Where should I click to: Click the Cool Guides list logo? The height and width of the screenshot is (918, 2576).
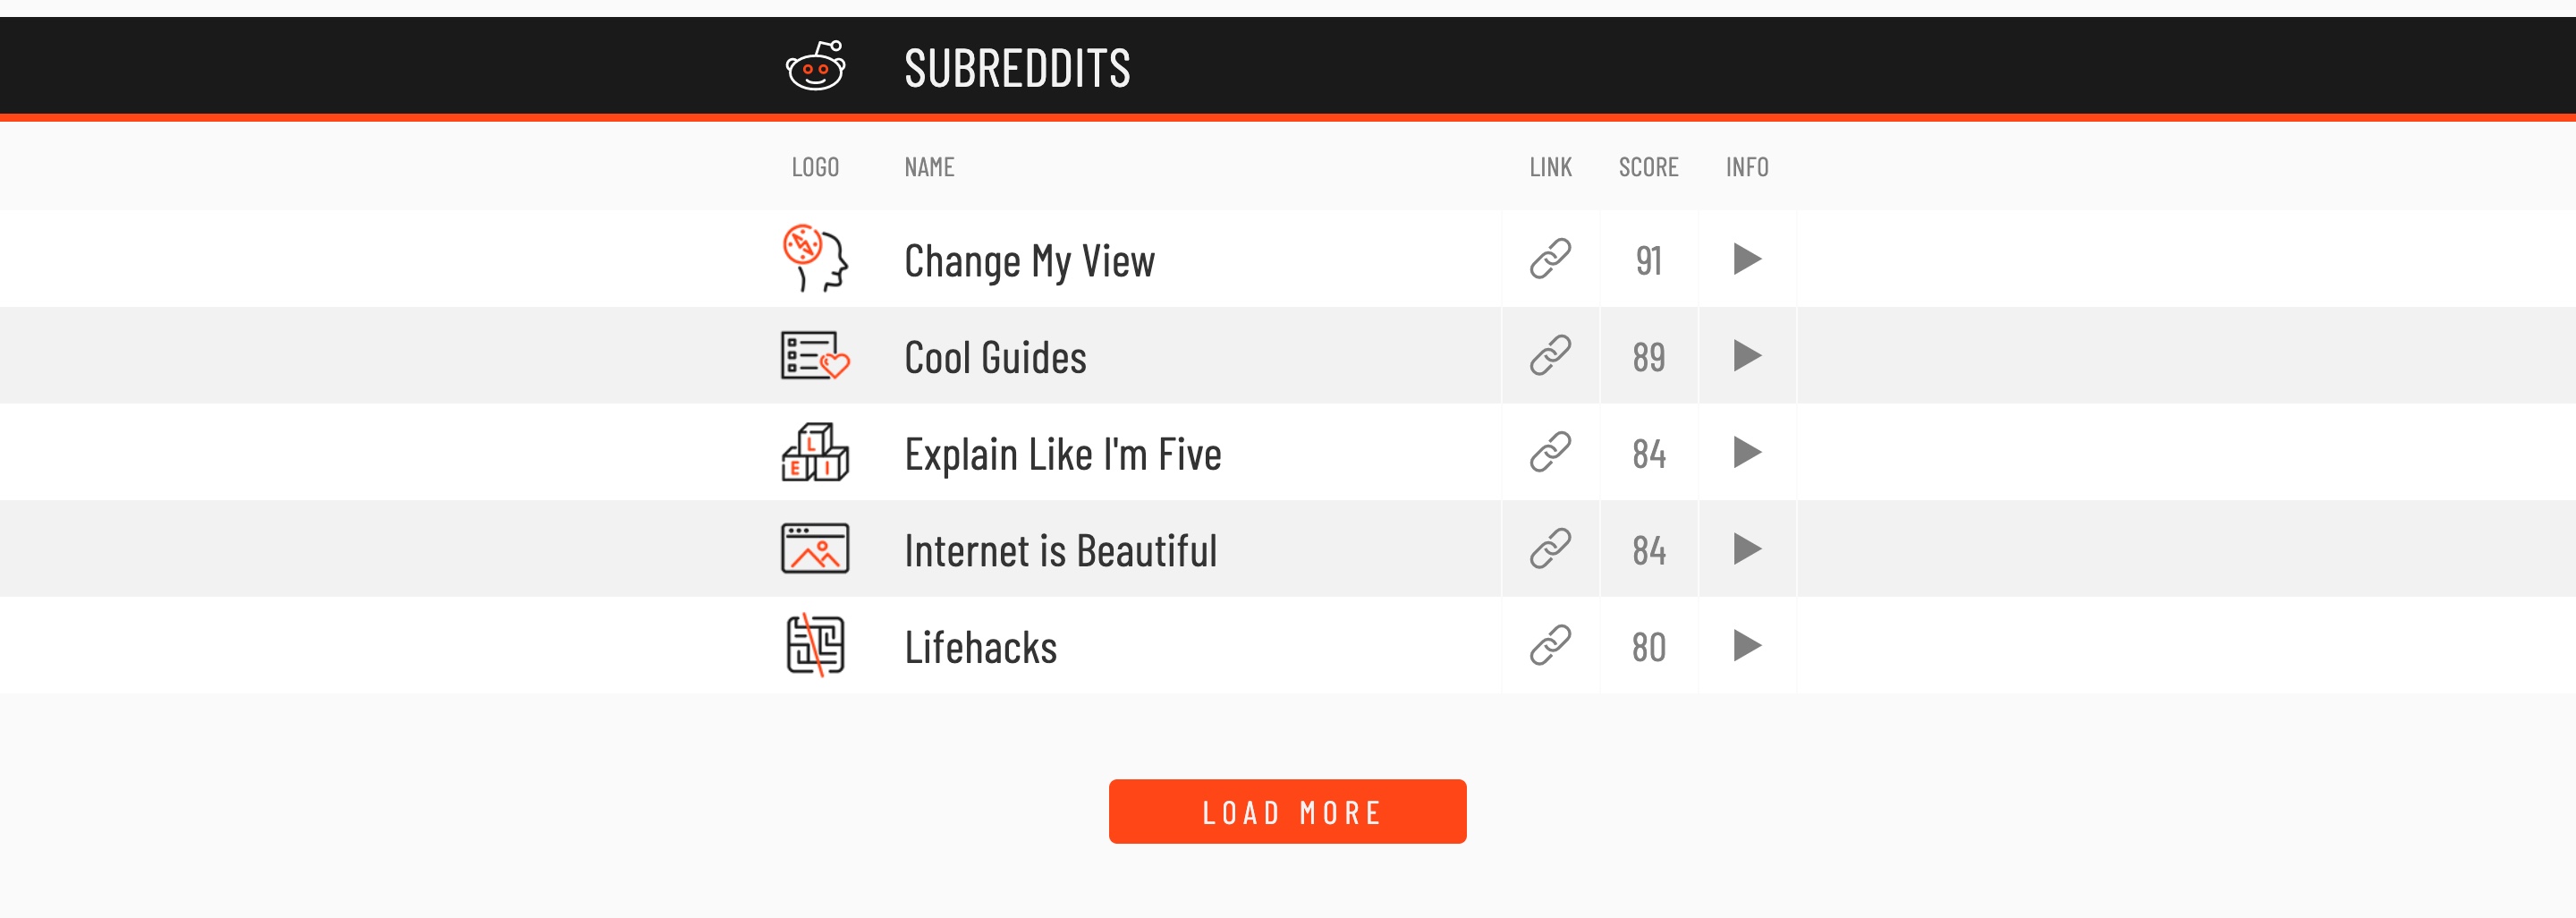(x=815, y=356)
